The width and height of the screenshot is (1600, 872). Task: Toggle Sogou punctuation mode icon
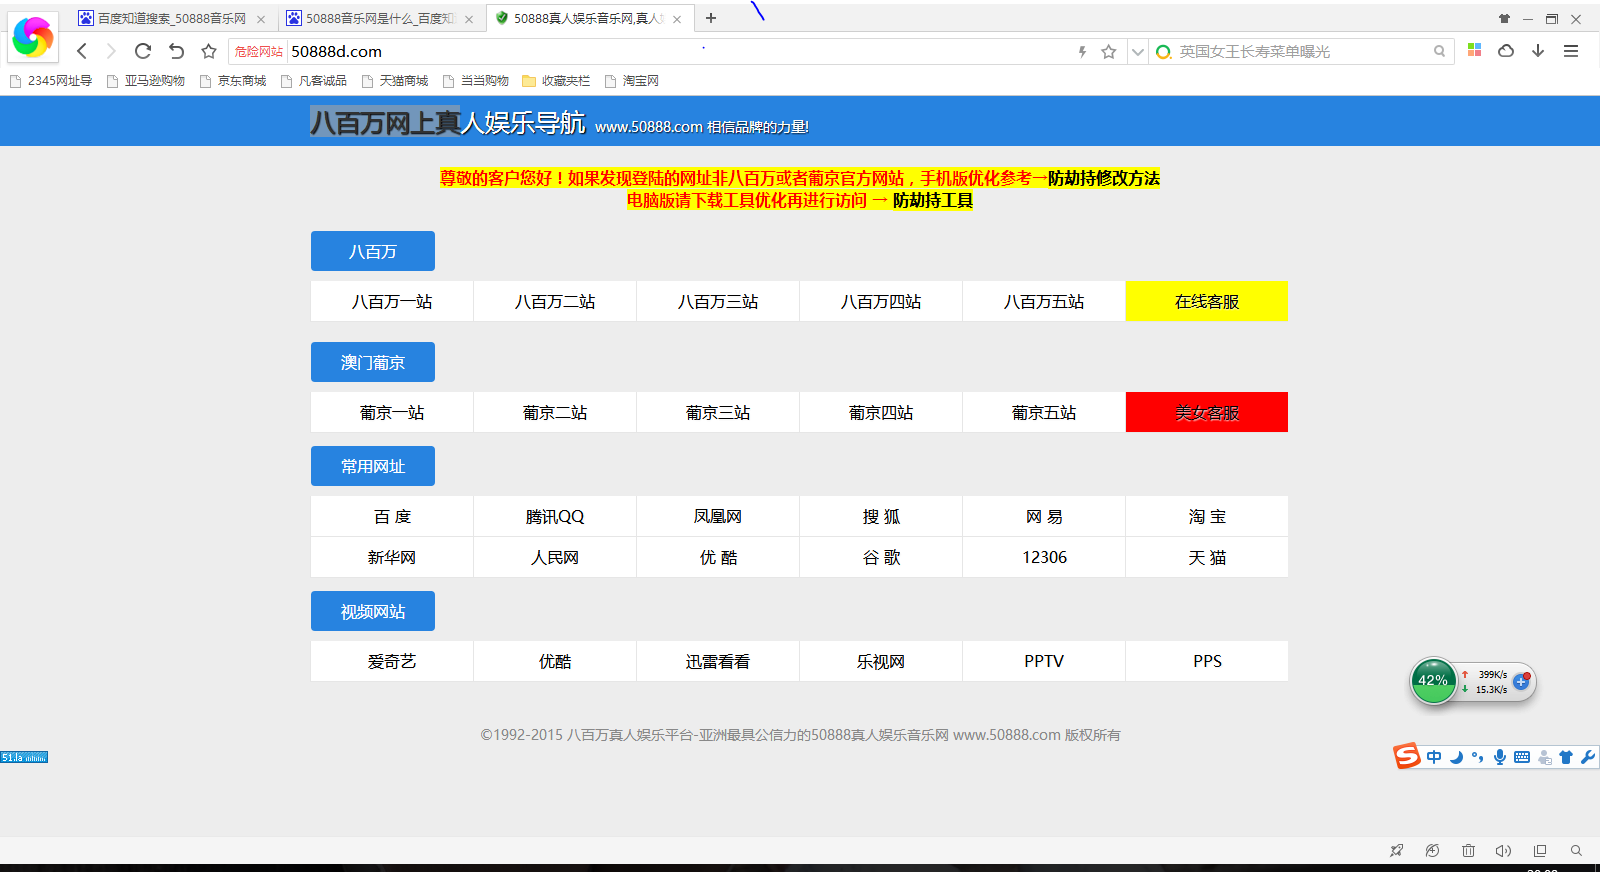click(1478, 757)
